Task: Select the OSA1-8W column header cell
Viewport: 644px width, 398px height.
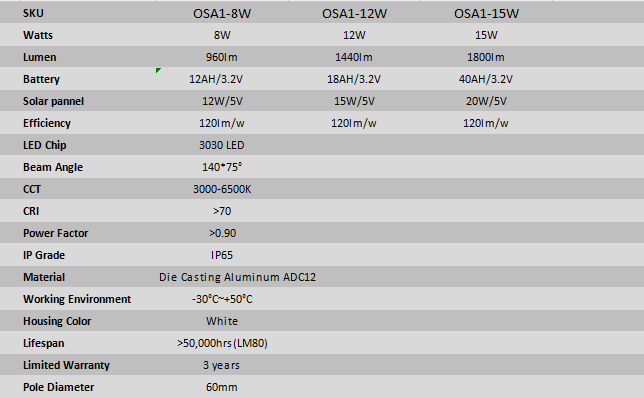Action: pyautogui.click(x=222, y=14)
